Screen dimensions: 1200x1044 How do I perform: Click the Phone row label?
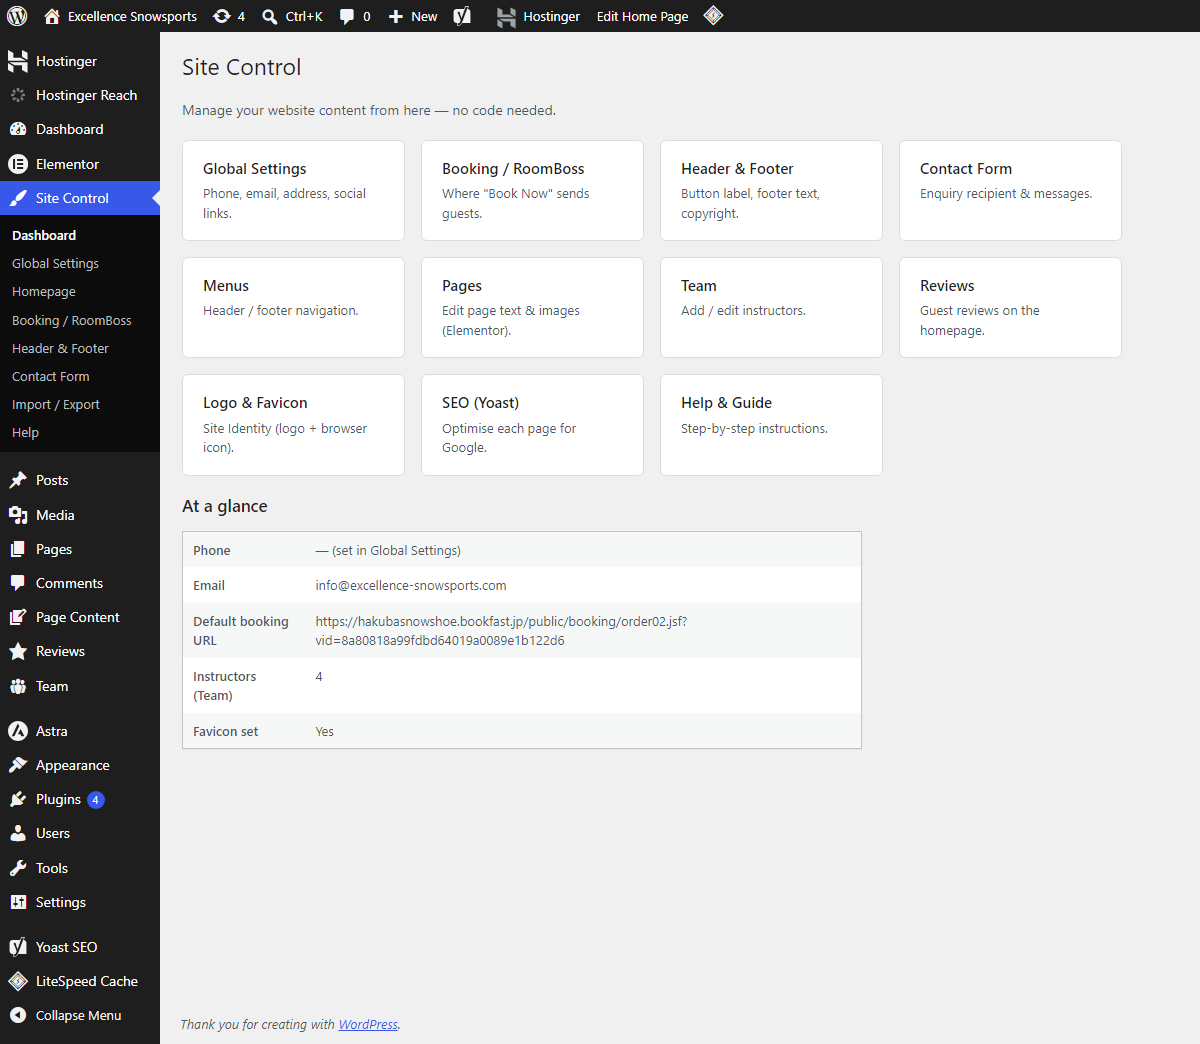coord(212,550)
